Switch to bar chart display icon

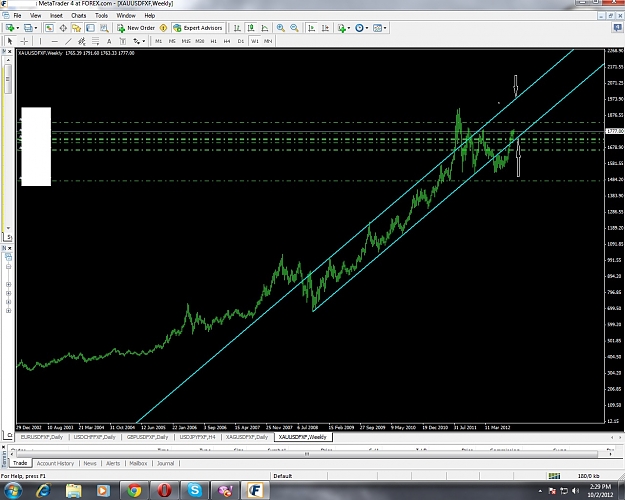tap(237, 28)
